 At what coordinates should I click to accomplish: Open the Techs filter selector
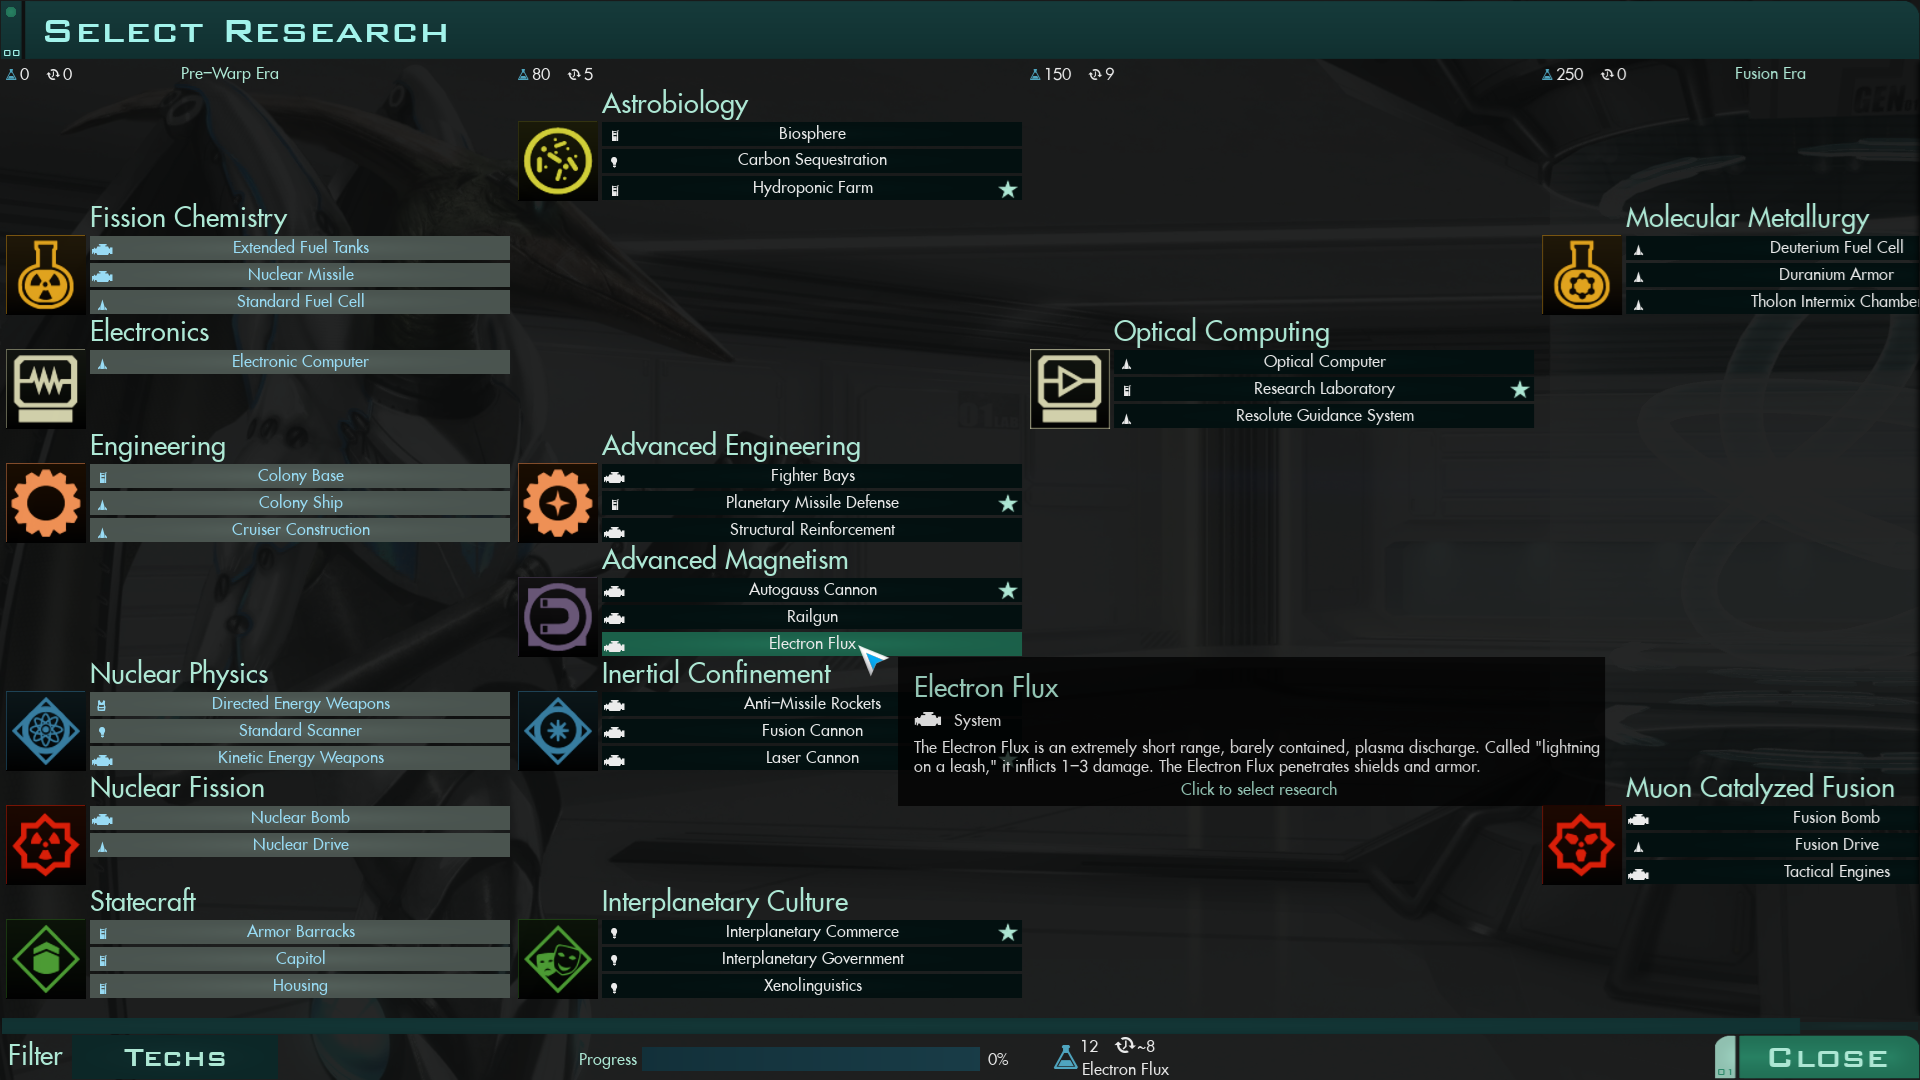pos(175,1058)
